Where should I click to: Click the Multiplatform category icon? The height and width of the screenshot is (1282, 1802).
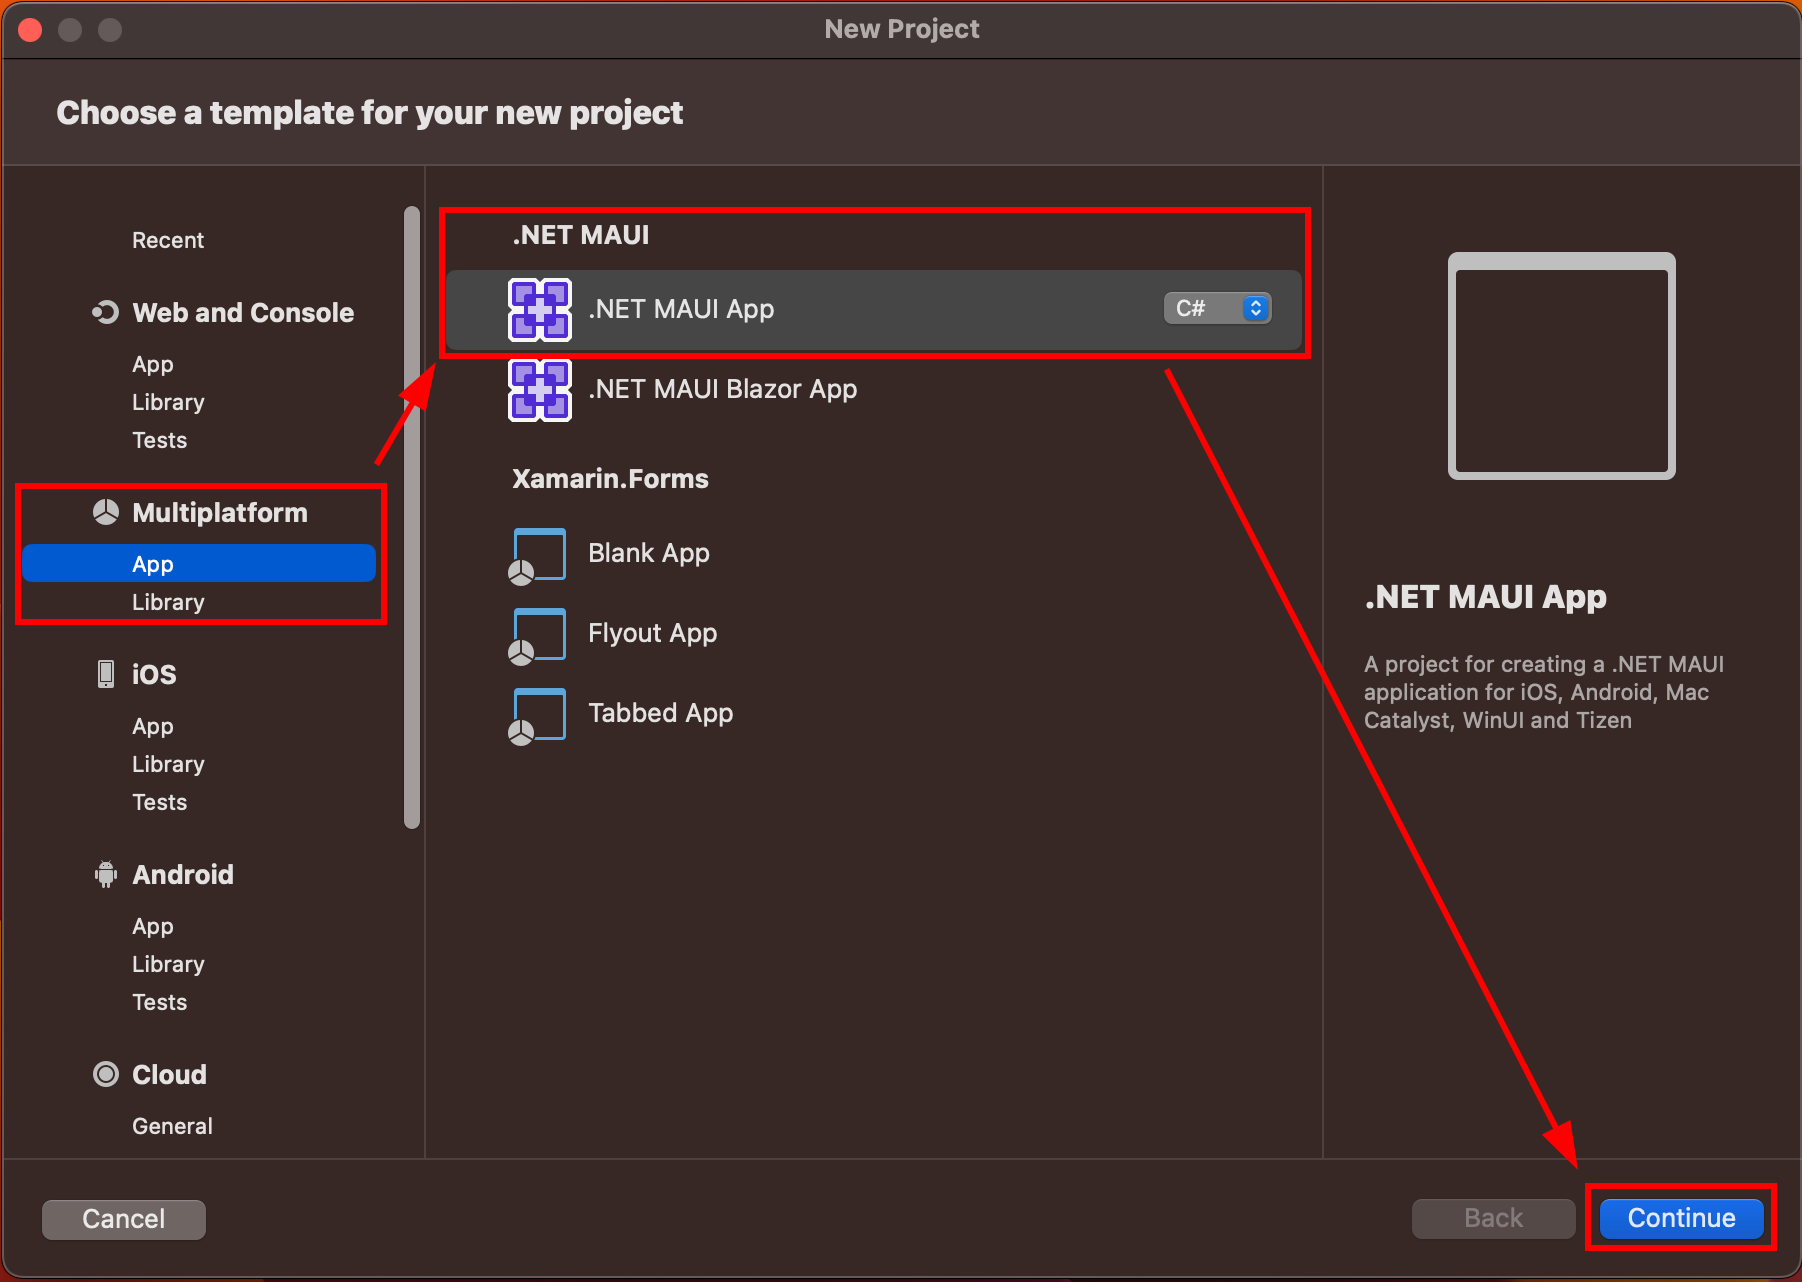click(106, 512)
